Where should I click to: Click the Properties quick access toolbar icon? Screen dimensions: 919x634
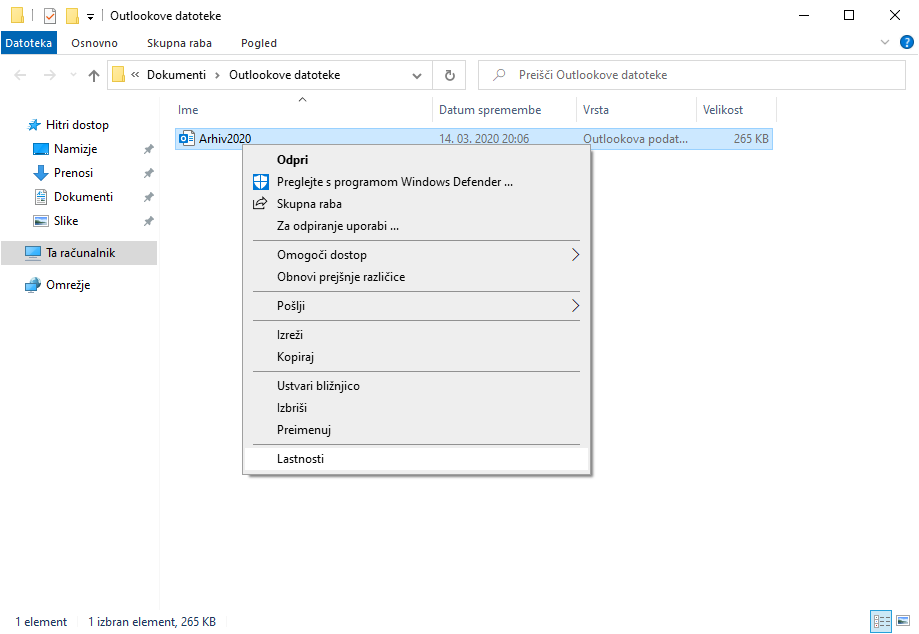tap(50, 16)
